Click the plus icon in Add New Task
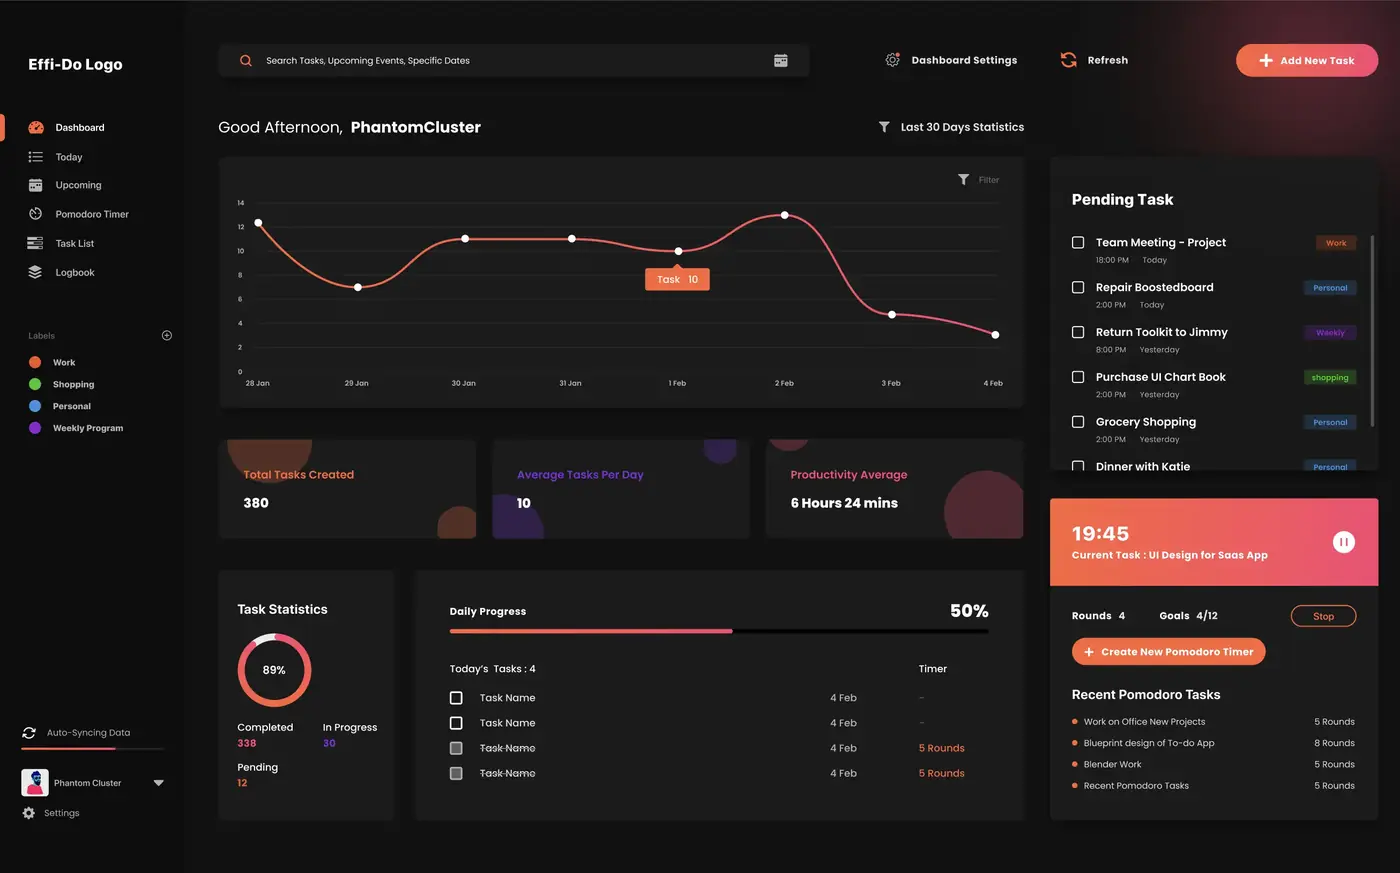The height and width of the screenshot is (873, 1400). [1266, 61]
